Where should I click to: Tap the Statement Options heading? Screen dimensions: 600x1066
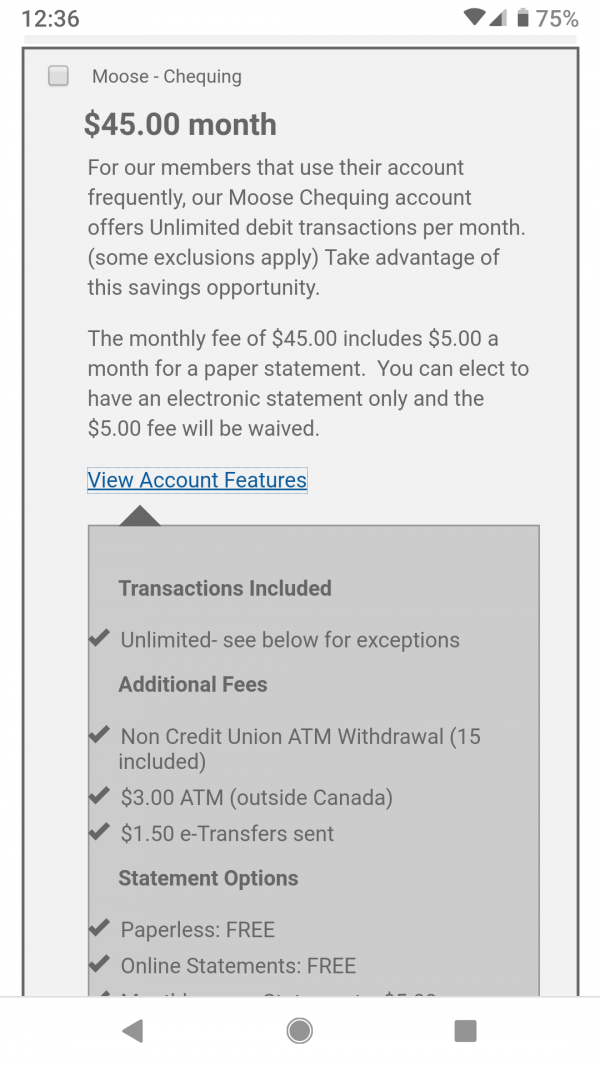208,878
